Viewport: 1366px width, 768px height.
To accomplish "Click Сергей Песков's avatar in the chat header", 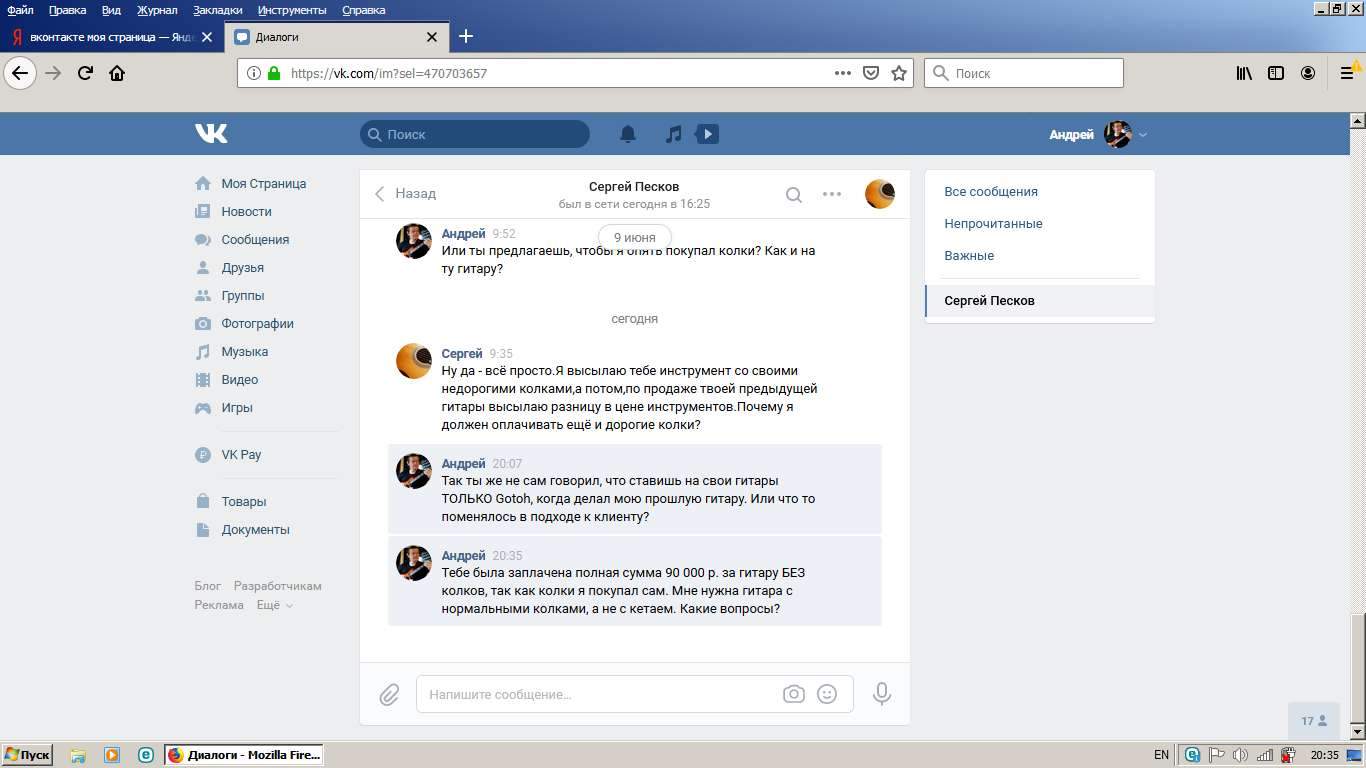I will [x=879, y=194].
